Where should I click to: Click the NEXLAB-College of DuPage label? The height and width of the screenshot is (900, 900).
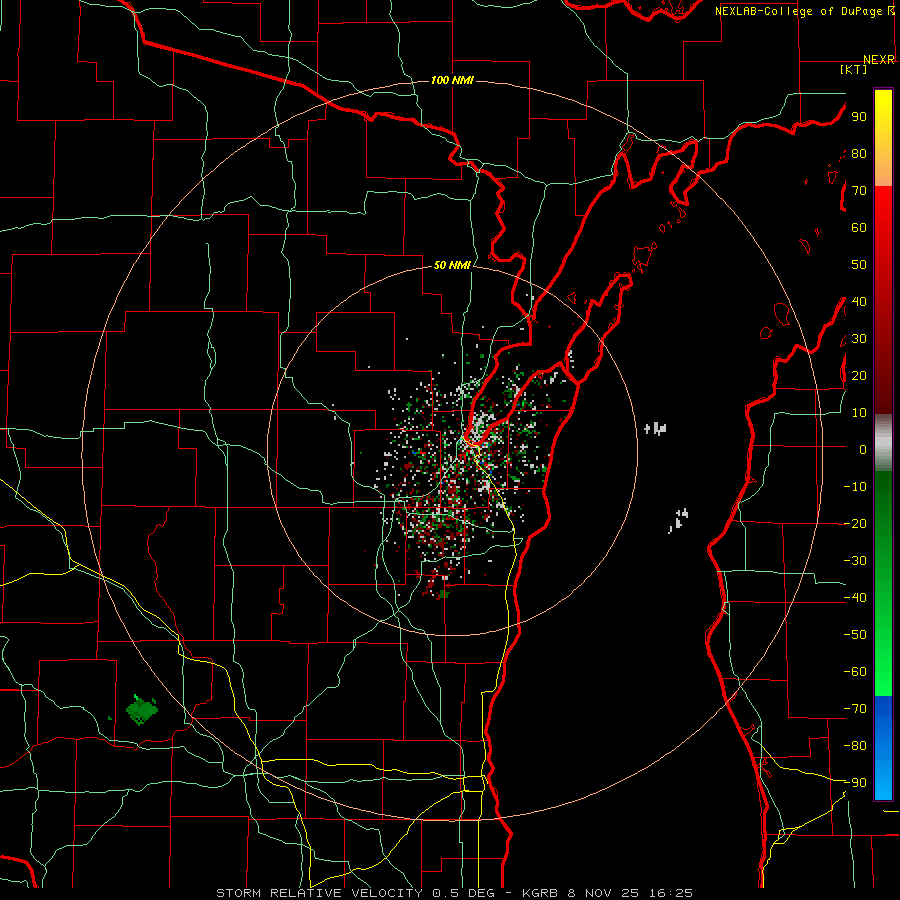pyautogui.click(x=800, y=11)
